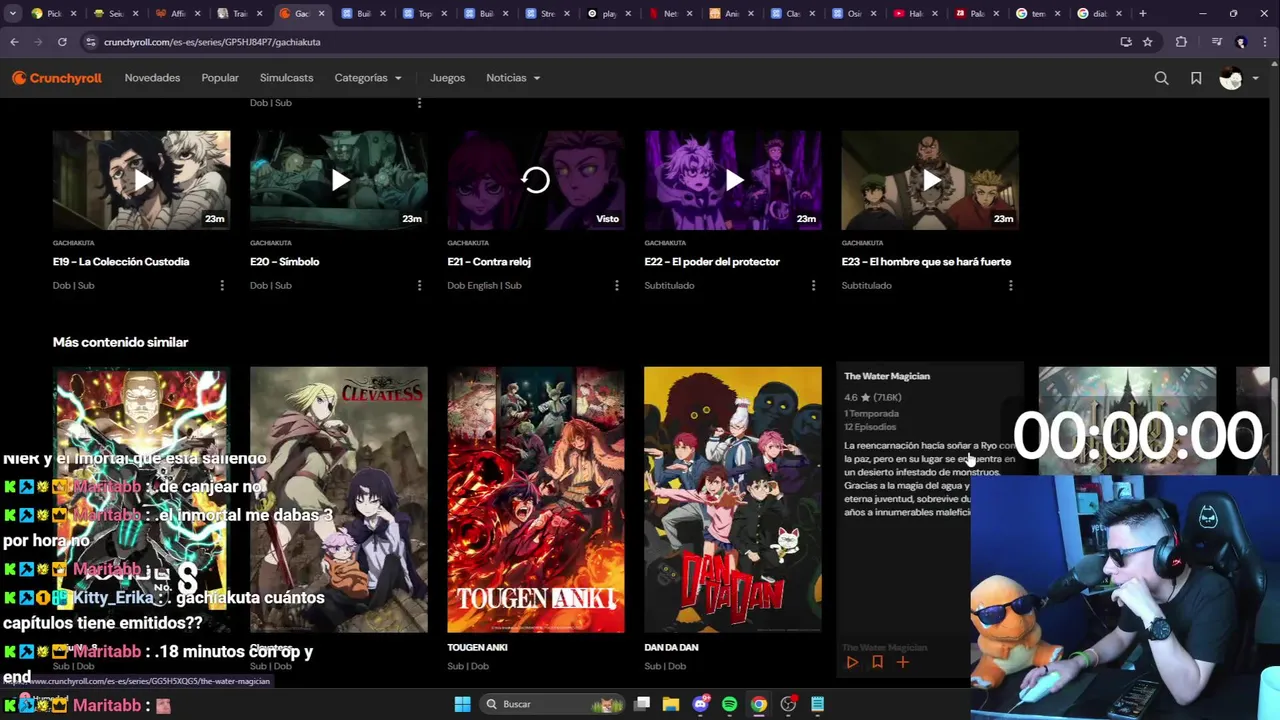This screenshot has height=720, width=1280.
Task: Switch to the Netflix browser tab
Action: coord(672,14)
